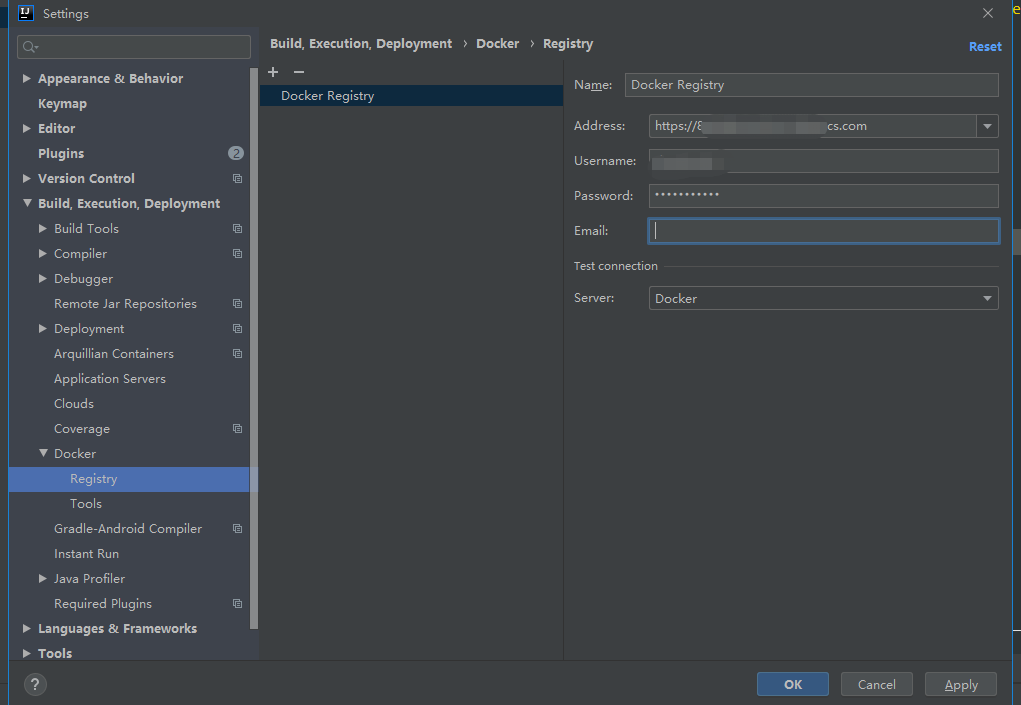Click the Username input field

tap(823, 161)
